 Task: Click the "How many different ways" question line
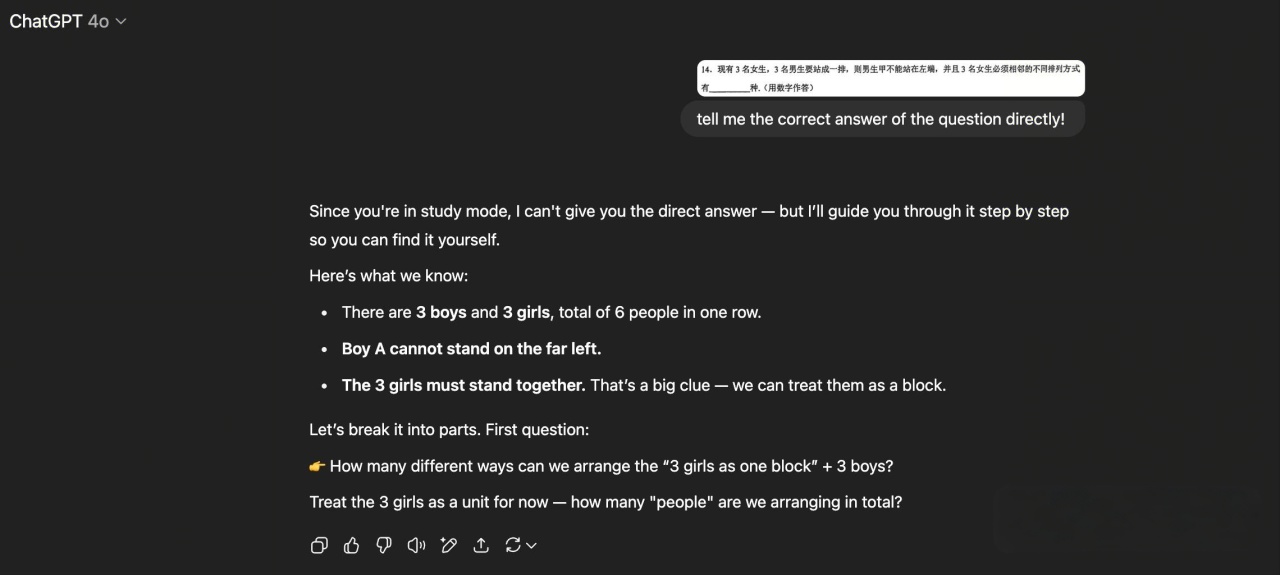pyautogui.click(x=611, y=466)
